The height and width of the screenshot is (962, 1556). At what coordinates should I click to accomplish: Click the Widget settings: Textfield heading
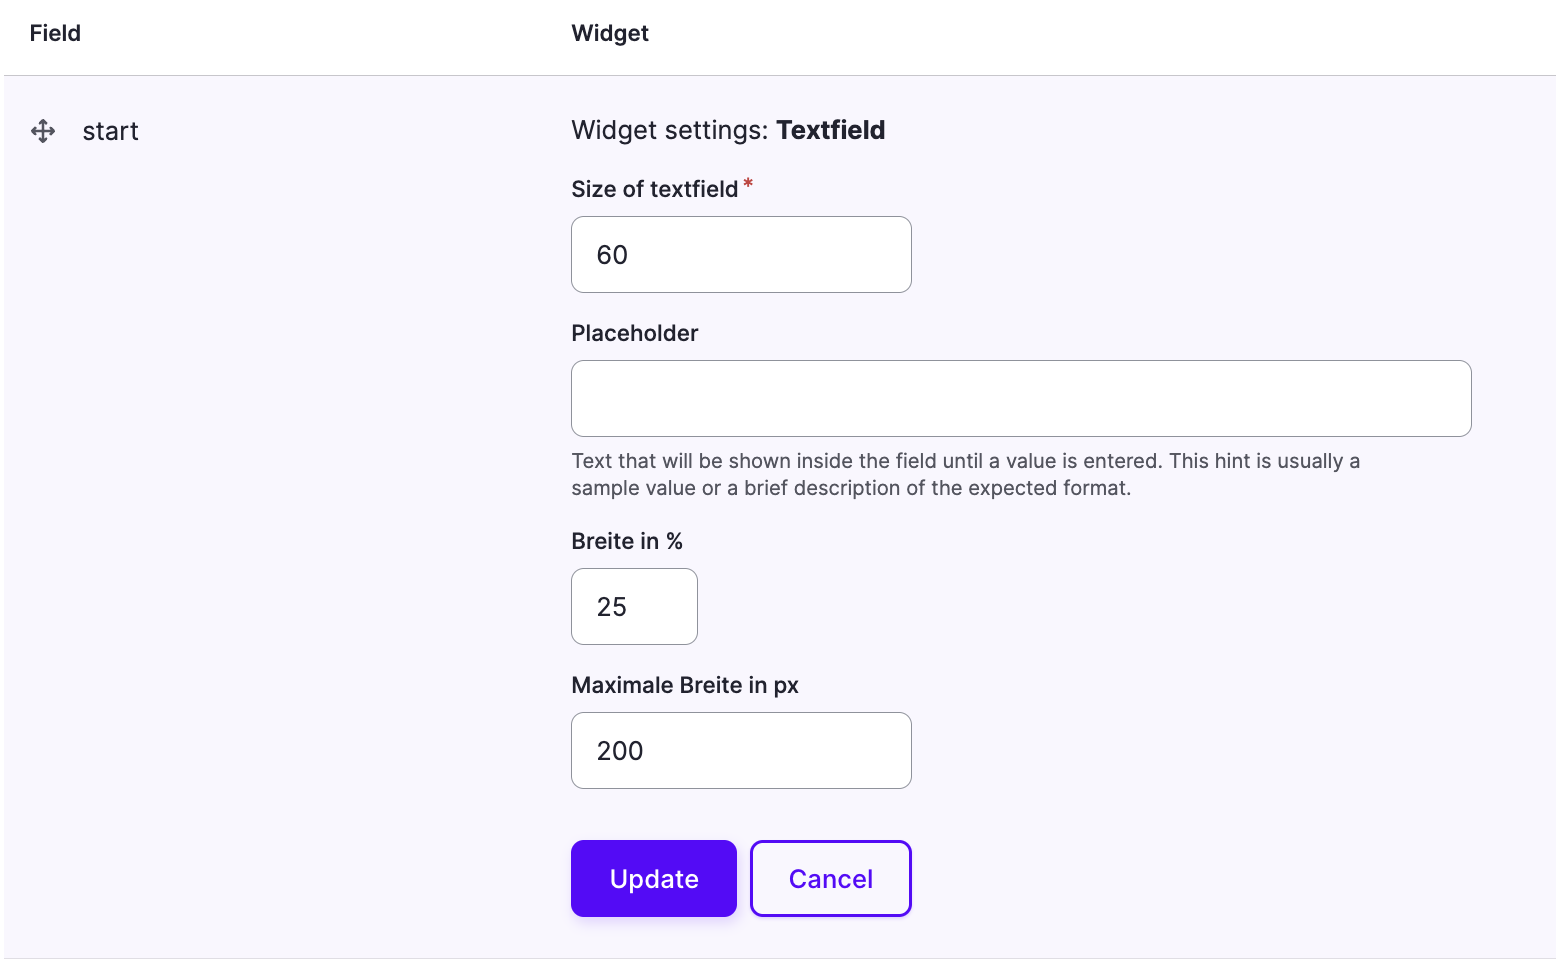click(728, 130)
